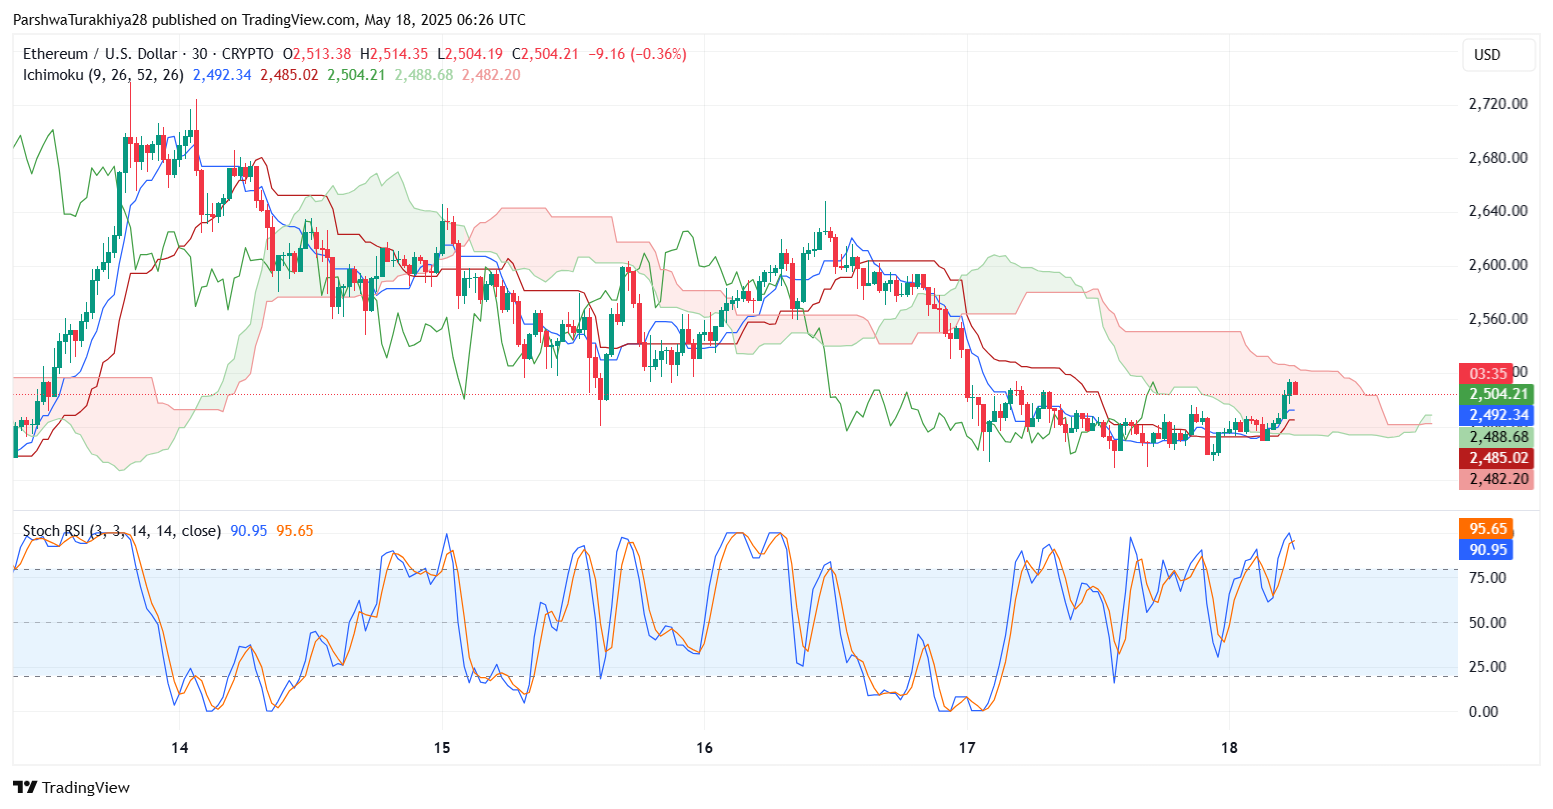The width and height of the screenshot is (1553, 809).
Task: Click the 2,720.00 price axis label
Action: click(1497, 104)
